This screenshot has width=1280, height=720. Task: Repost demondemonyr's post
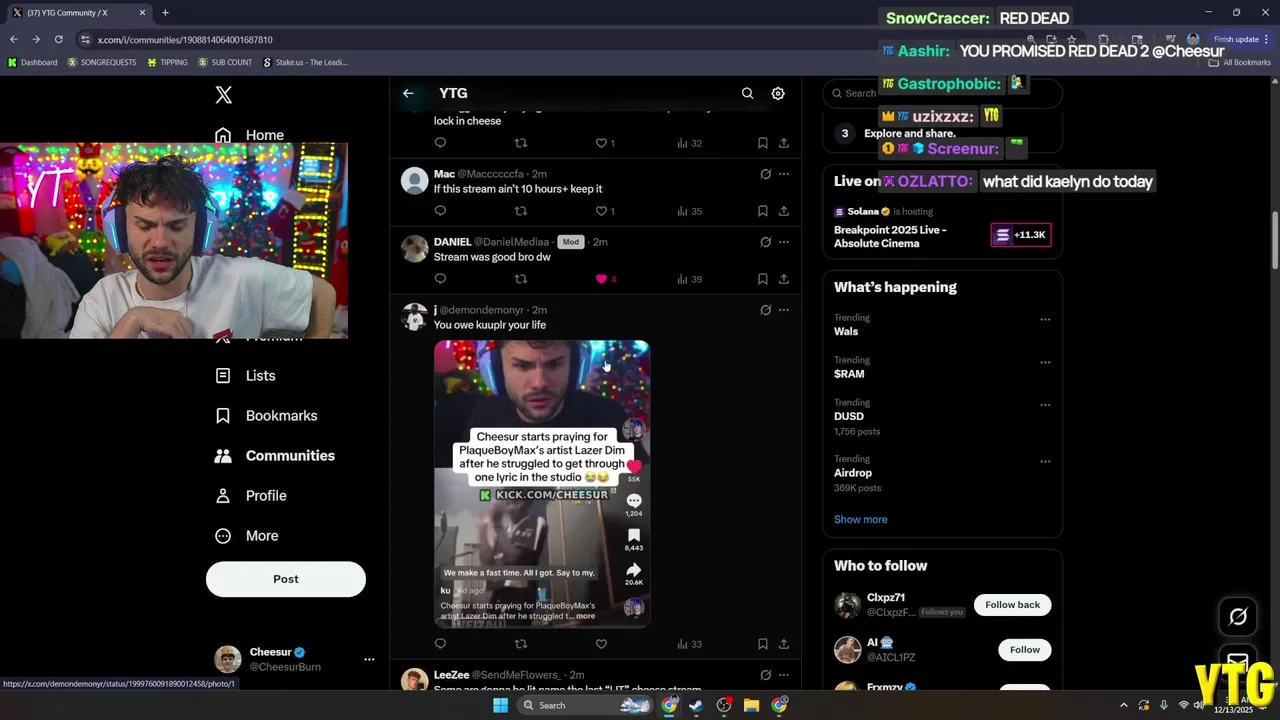tap(520, 644)
